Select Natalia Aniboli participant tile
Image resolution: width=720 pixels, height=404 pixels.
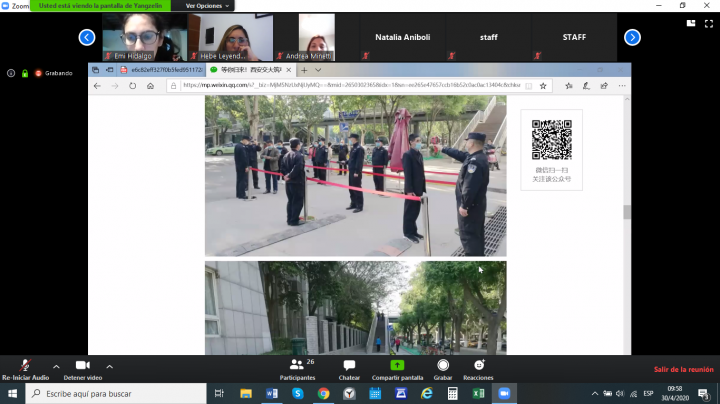pyautogui.click(x=403, y=37)
